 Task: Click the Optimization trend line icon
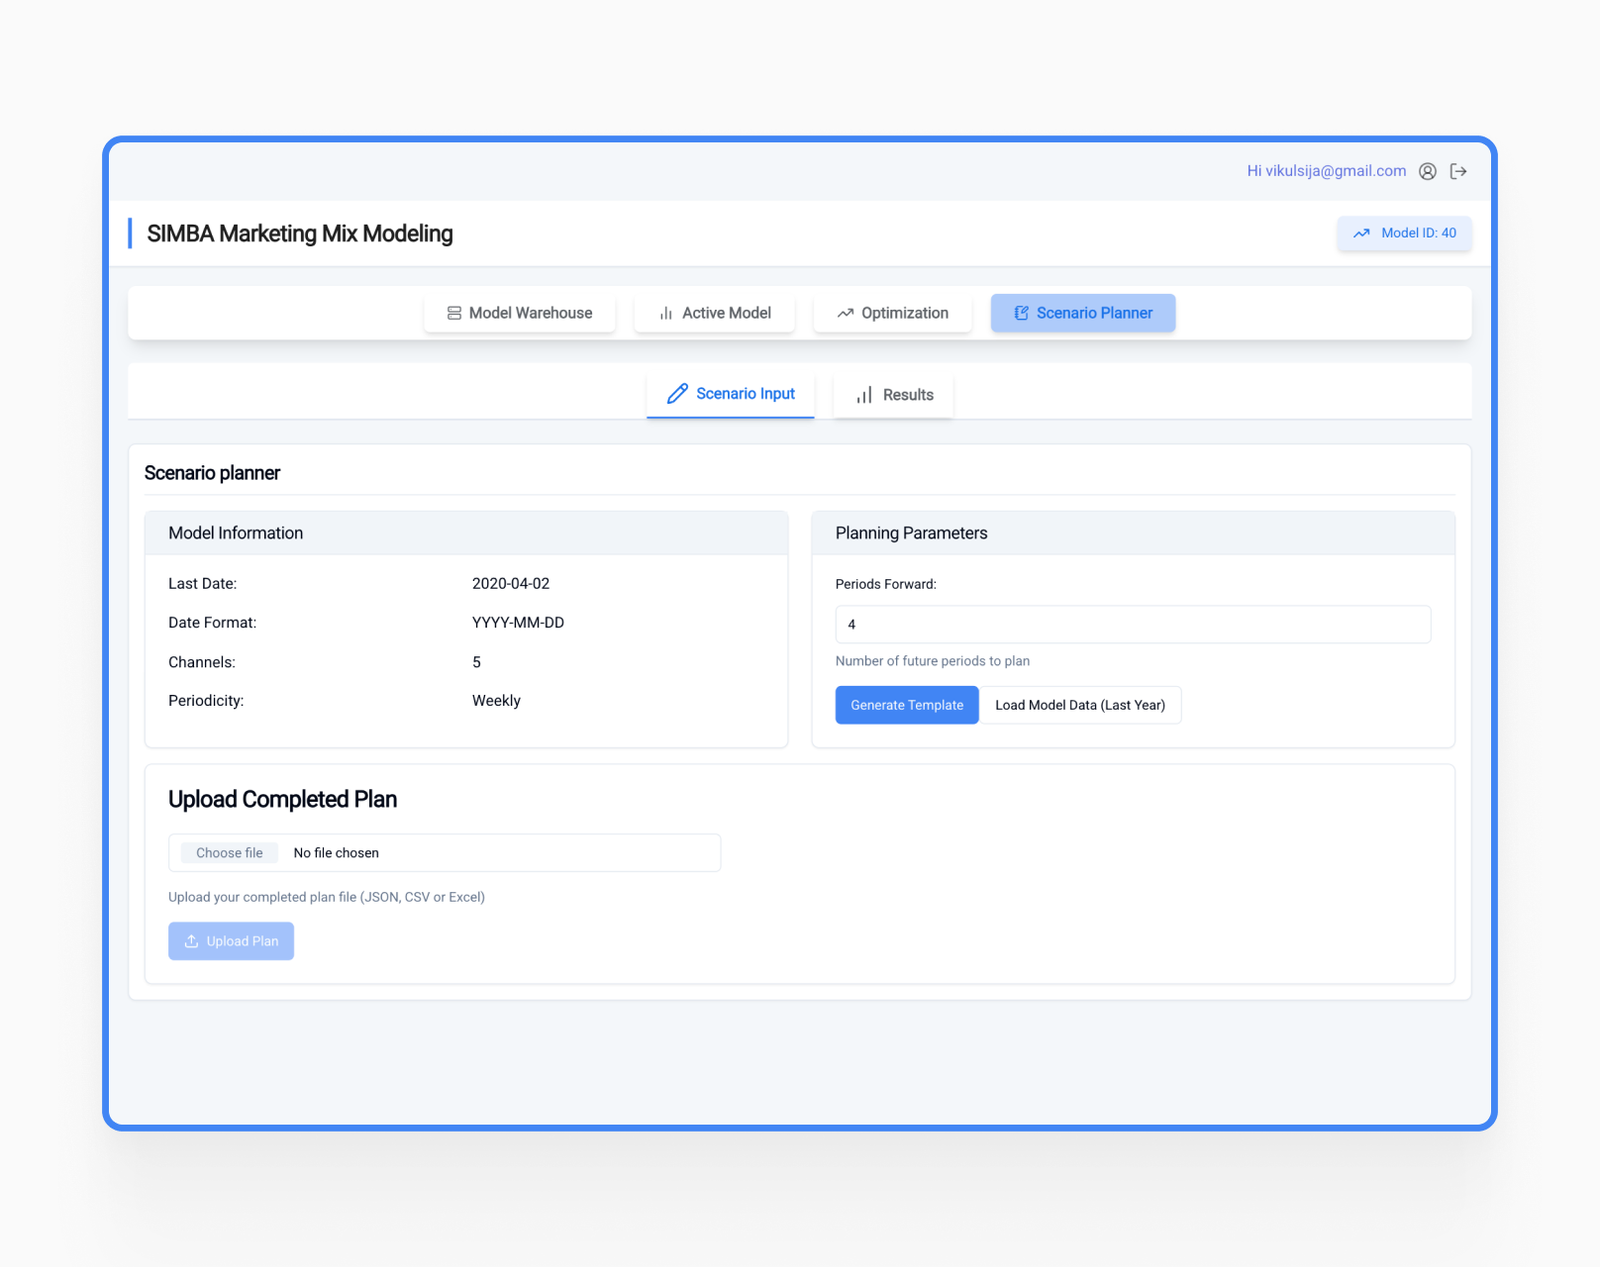pos(845,313)
